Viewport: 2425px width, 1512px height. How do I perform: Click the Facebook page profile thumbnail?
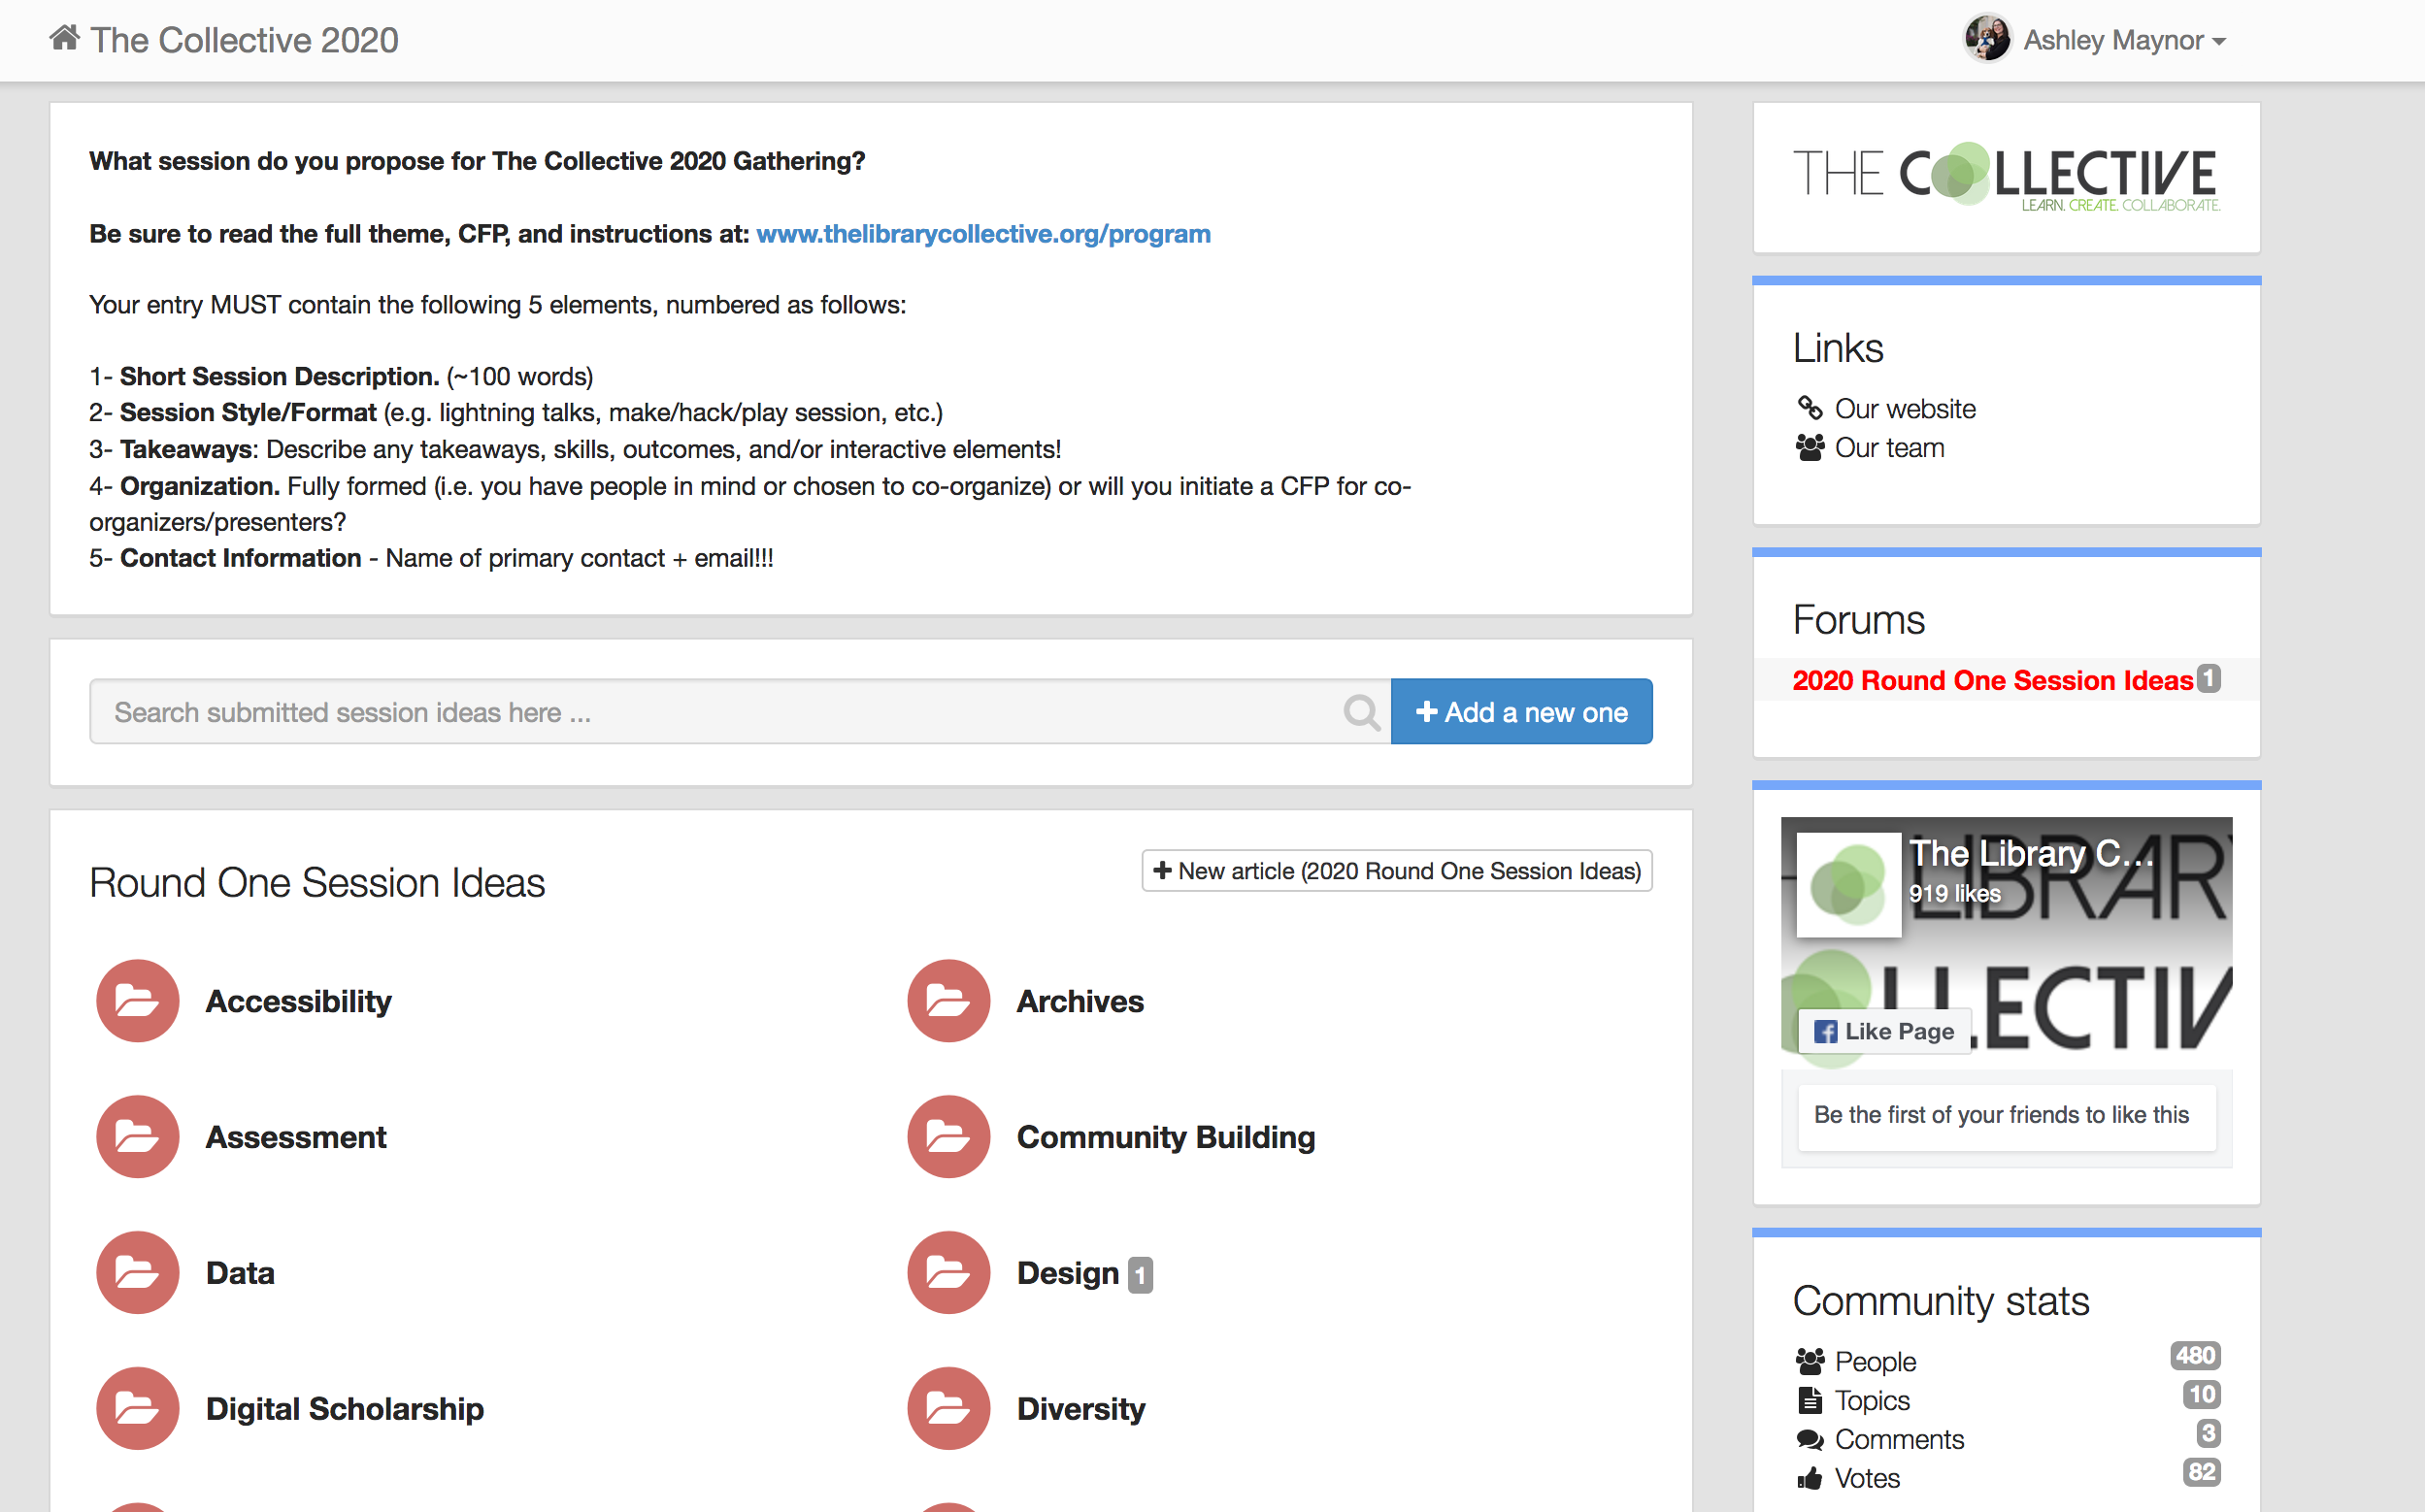(1848, 885)
